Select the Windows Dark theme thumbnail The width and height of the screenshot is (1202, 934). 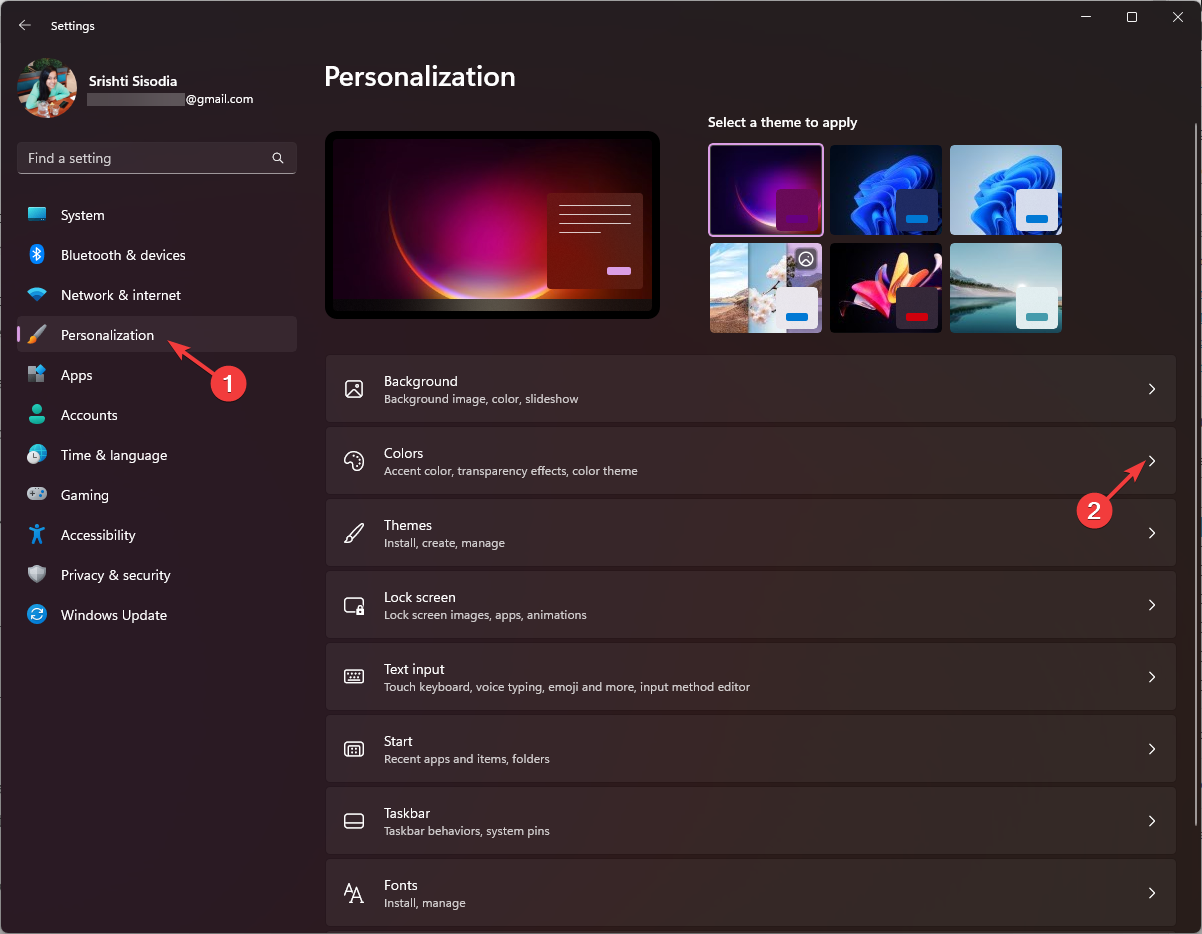pyautogui.click(x=886, y=190)
